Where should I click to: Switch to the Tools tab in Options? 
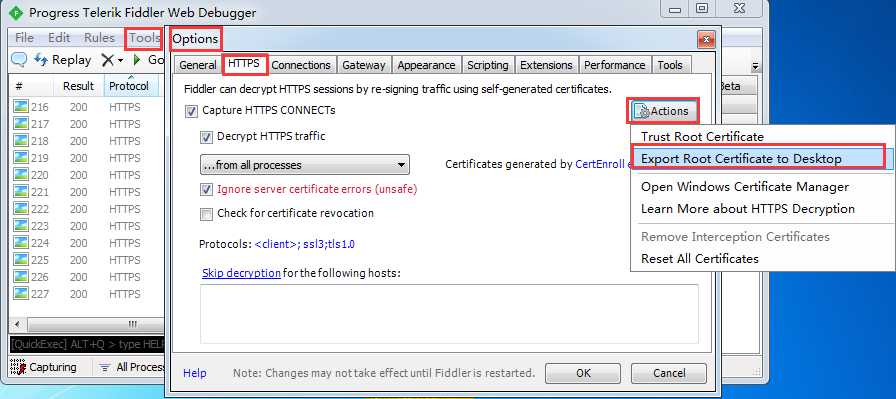pyautogui.click(x=670, y=65)
